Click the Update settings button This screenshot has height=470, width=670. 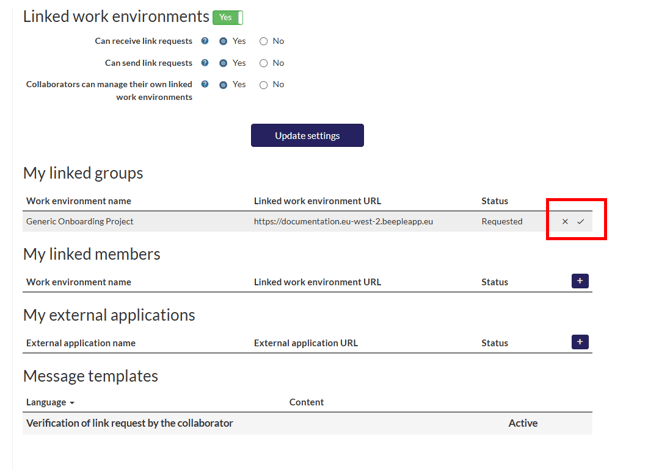307,136
